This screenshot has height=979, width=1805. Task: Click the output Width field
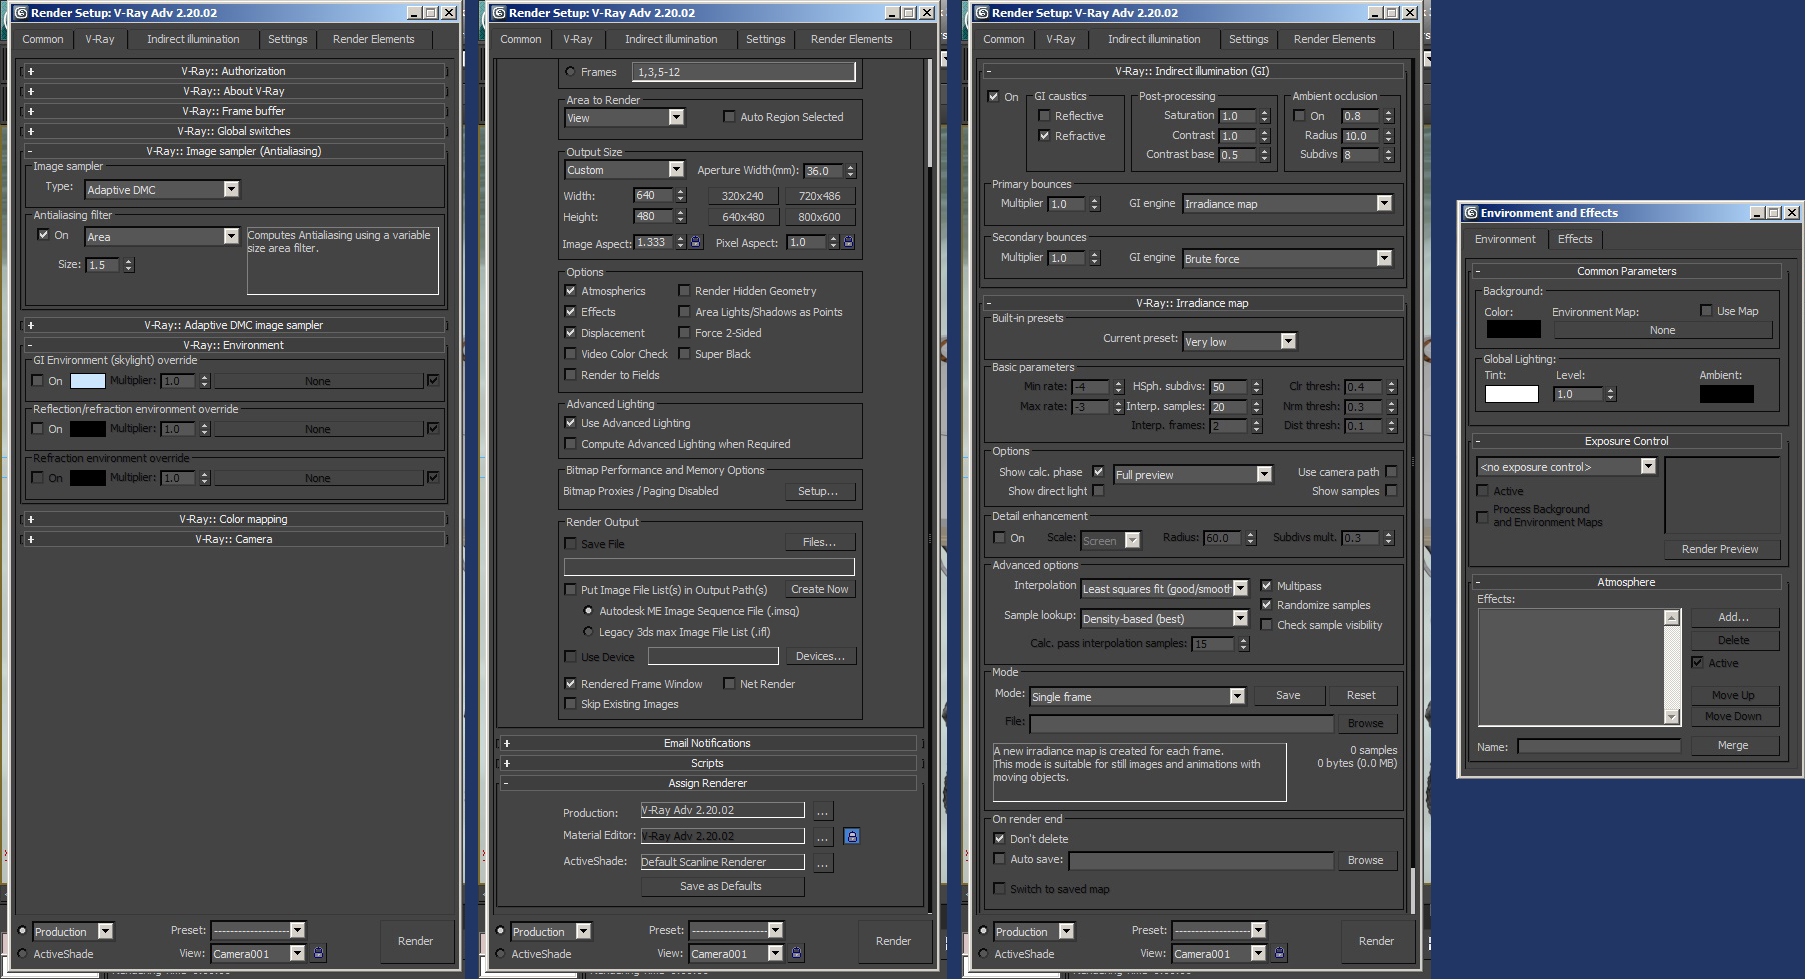pyautogui.click(x=653, y=196)
